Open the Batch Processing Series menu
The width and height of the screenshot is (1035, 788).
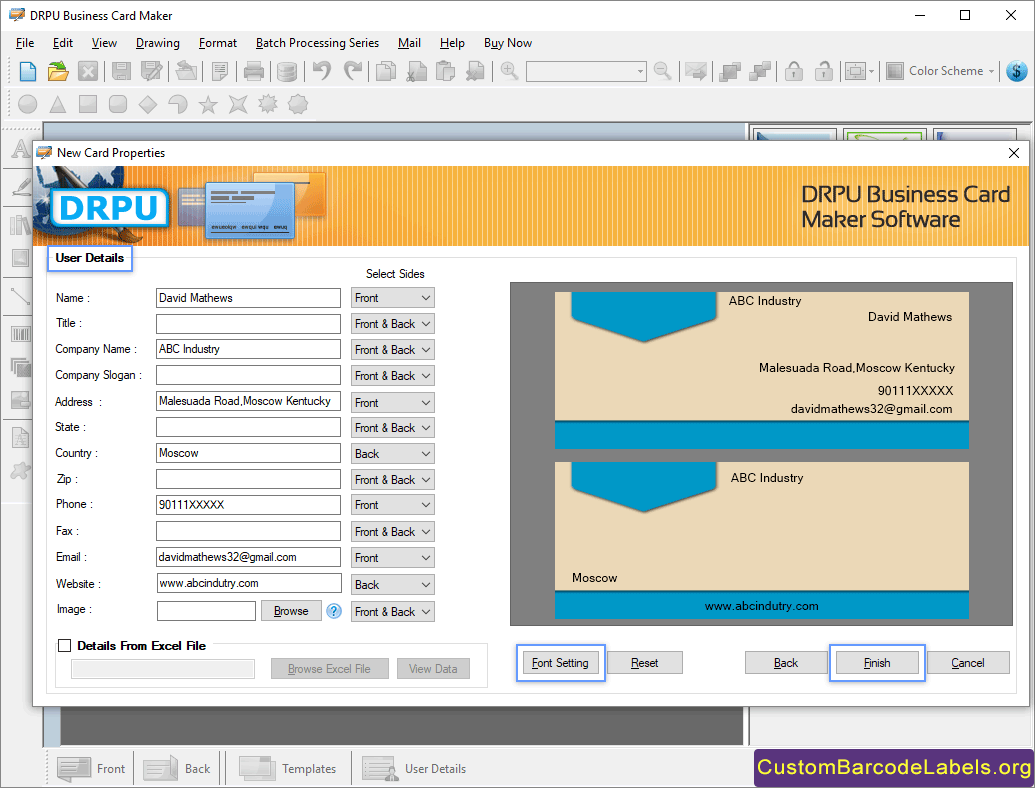pos(317,43)
